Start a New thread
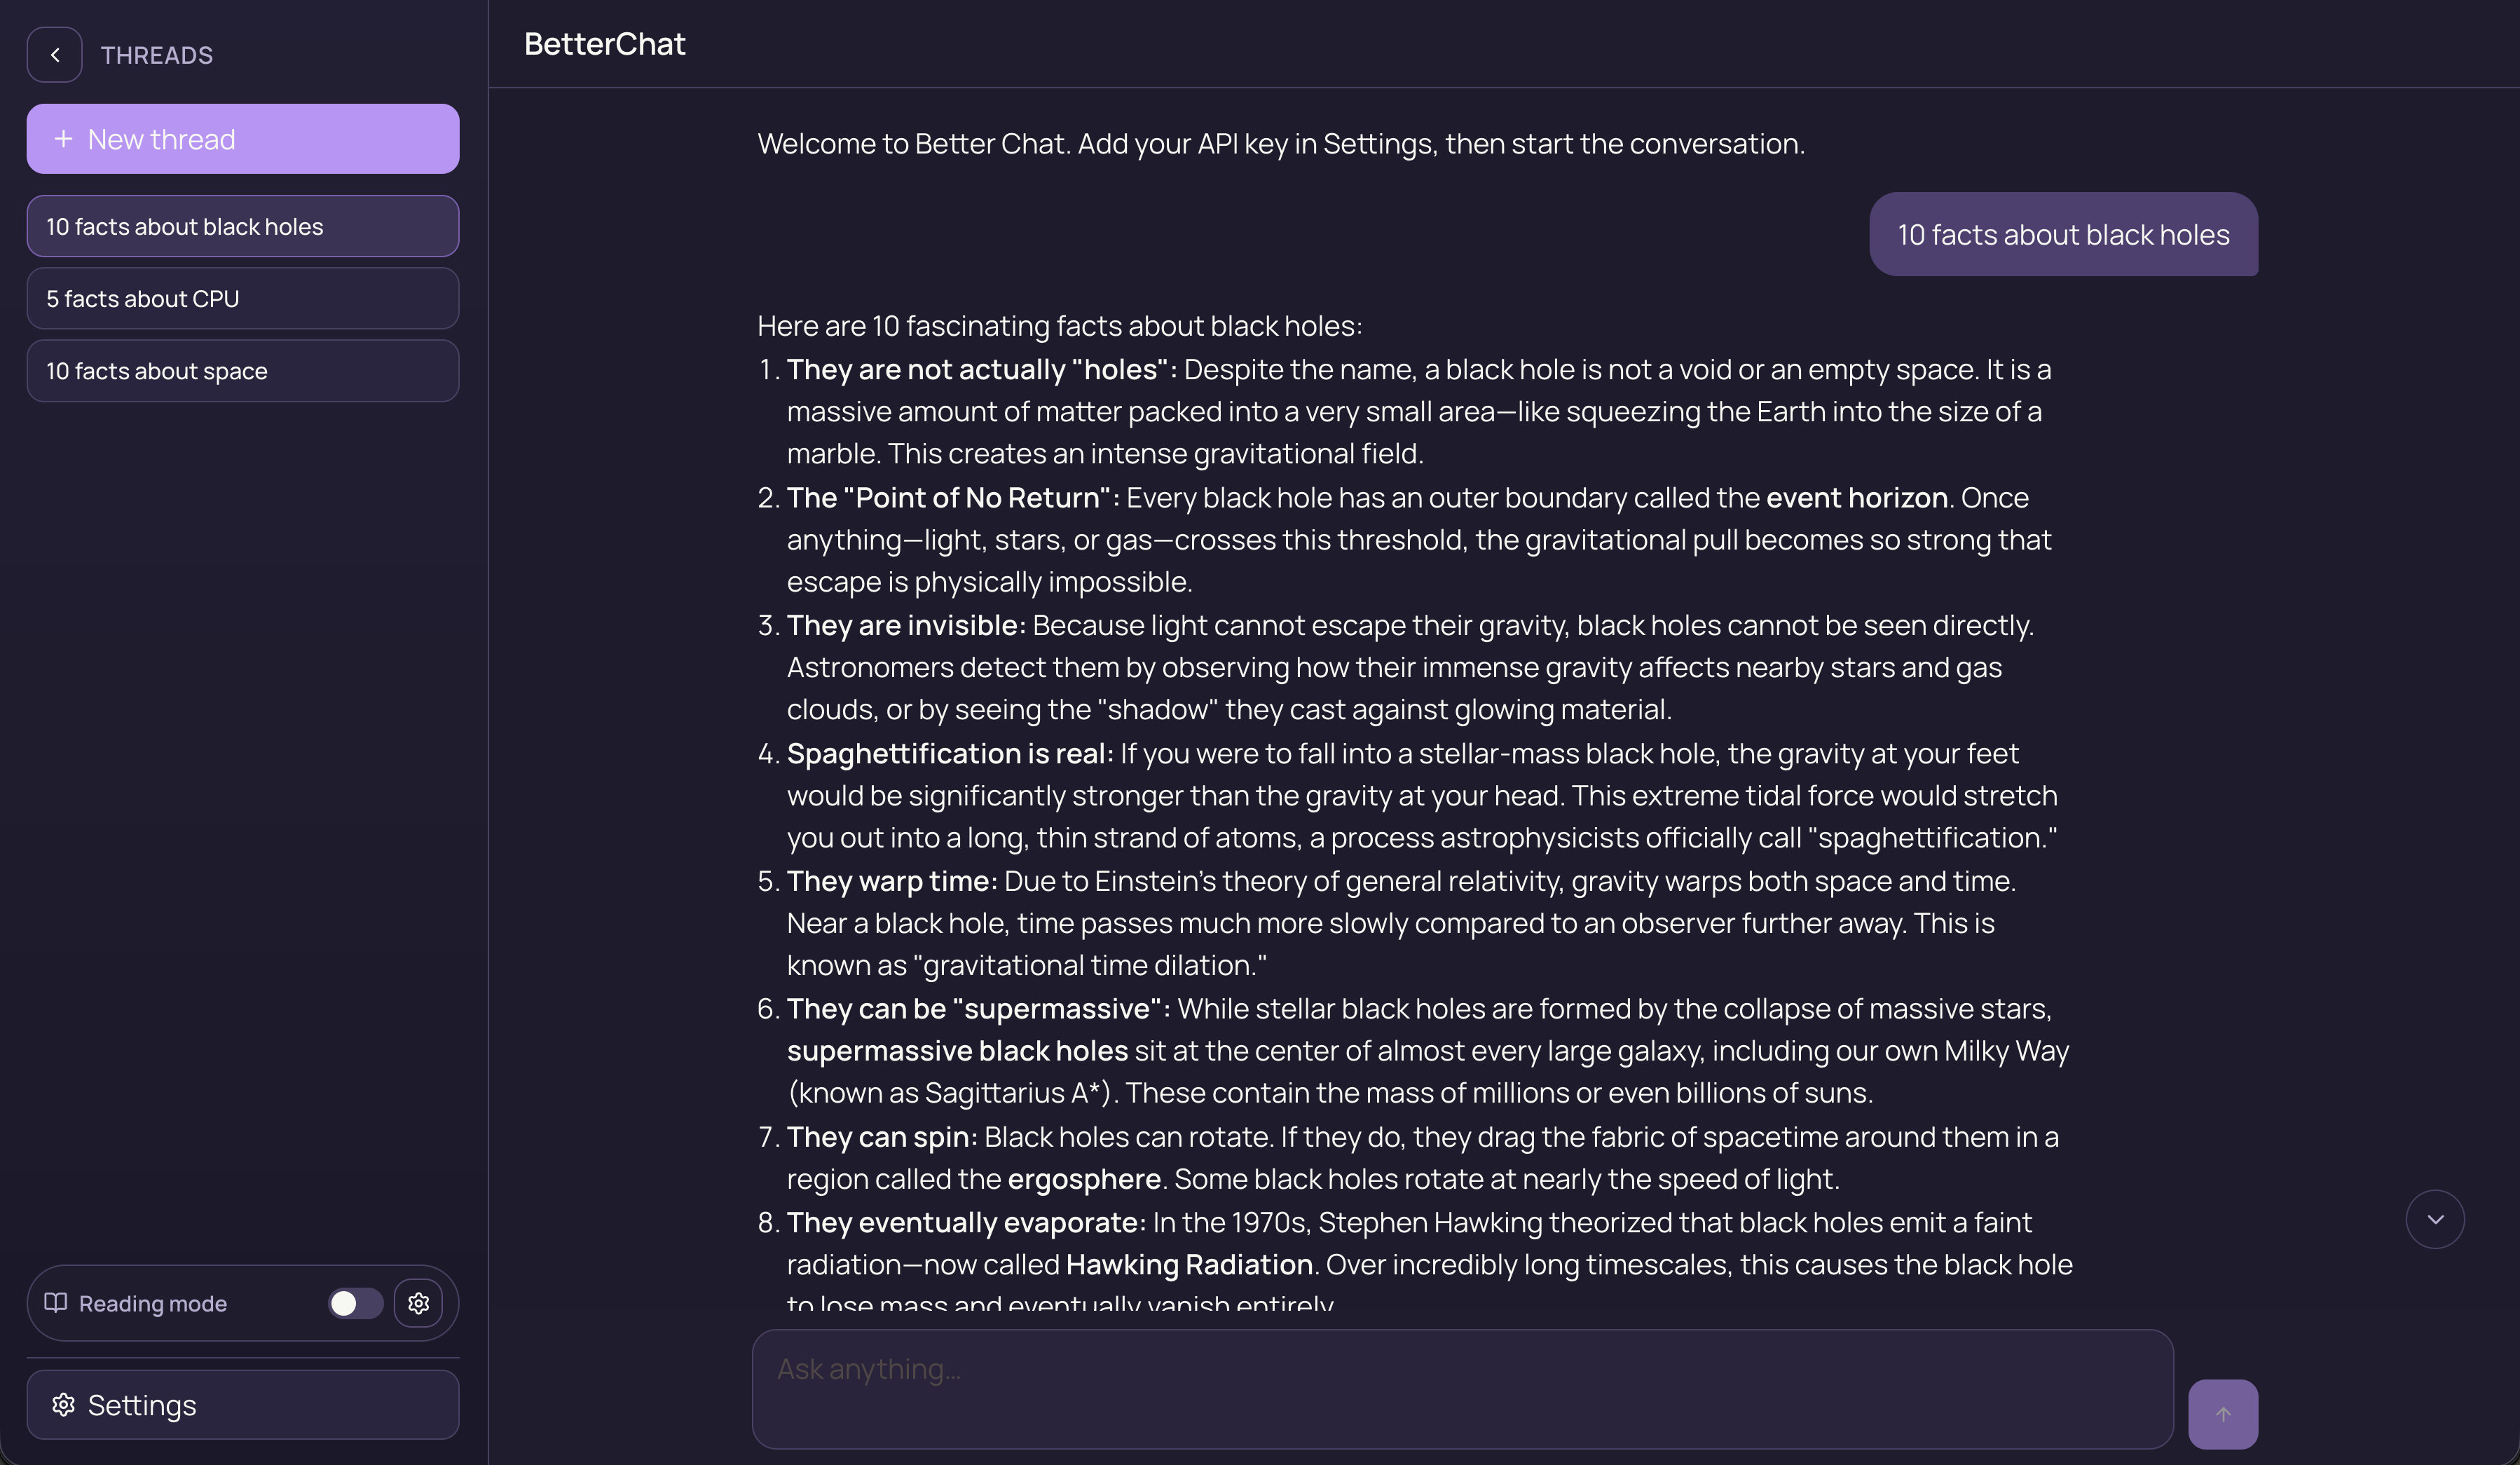This screenshot has width=2520, height=1465. 242,139
